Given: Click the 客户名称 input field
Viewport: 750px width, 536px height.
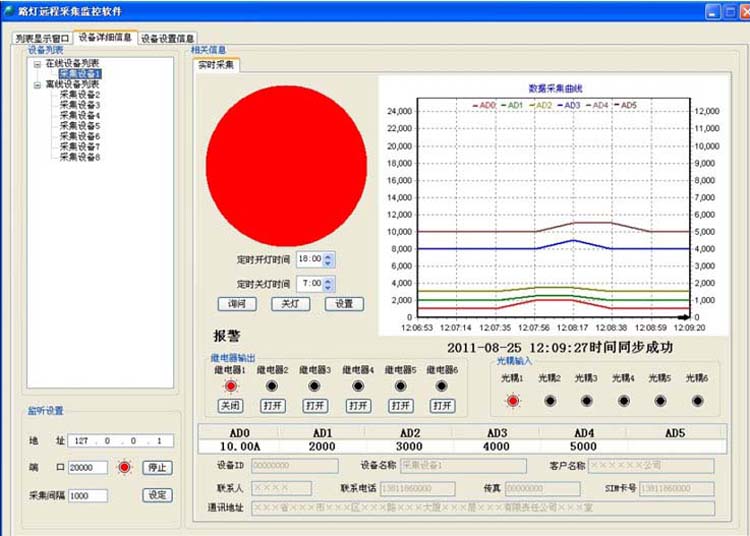Looking at the screenshot, I should coord(651,465).
